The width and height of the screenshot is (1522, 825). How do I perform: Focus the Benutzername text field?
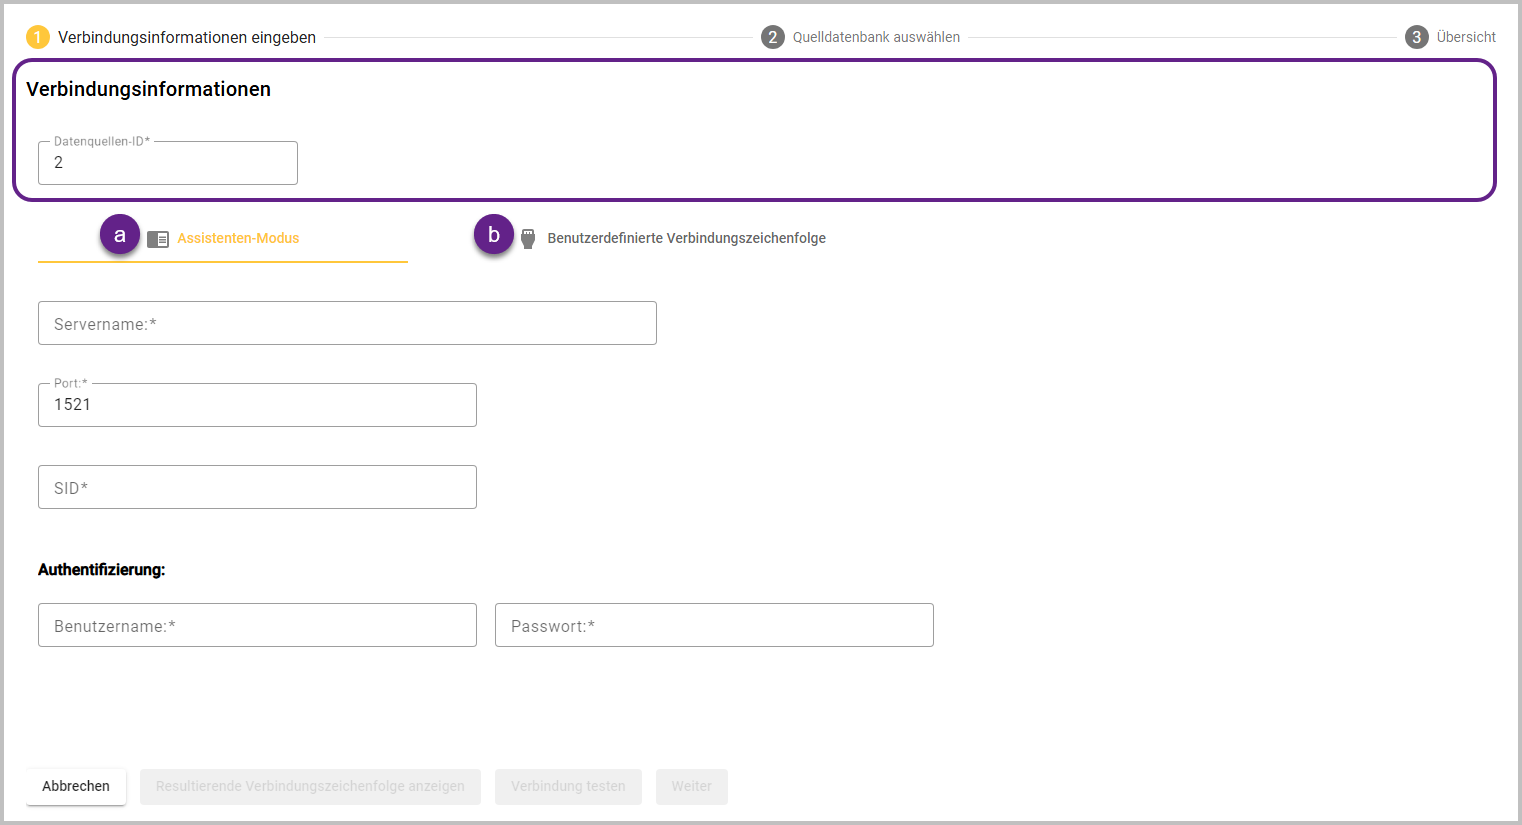[257, 626]
